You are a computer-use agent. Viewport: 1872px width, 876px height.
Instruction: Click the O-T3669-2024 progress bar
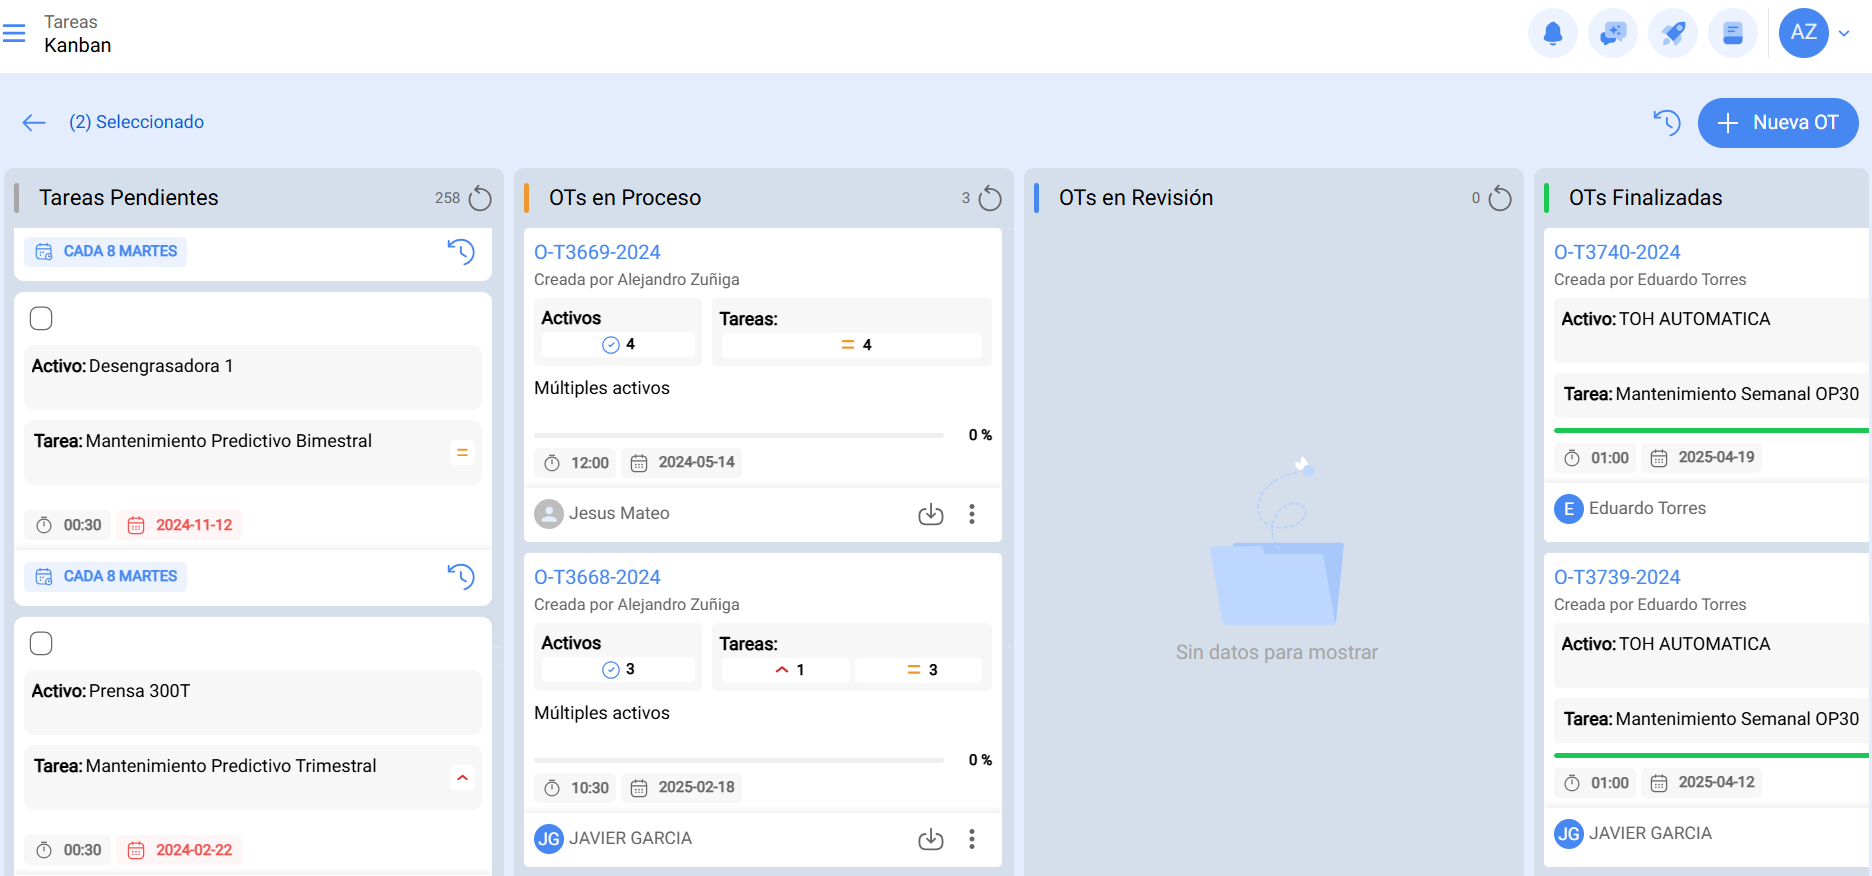(738, 436)
